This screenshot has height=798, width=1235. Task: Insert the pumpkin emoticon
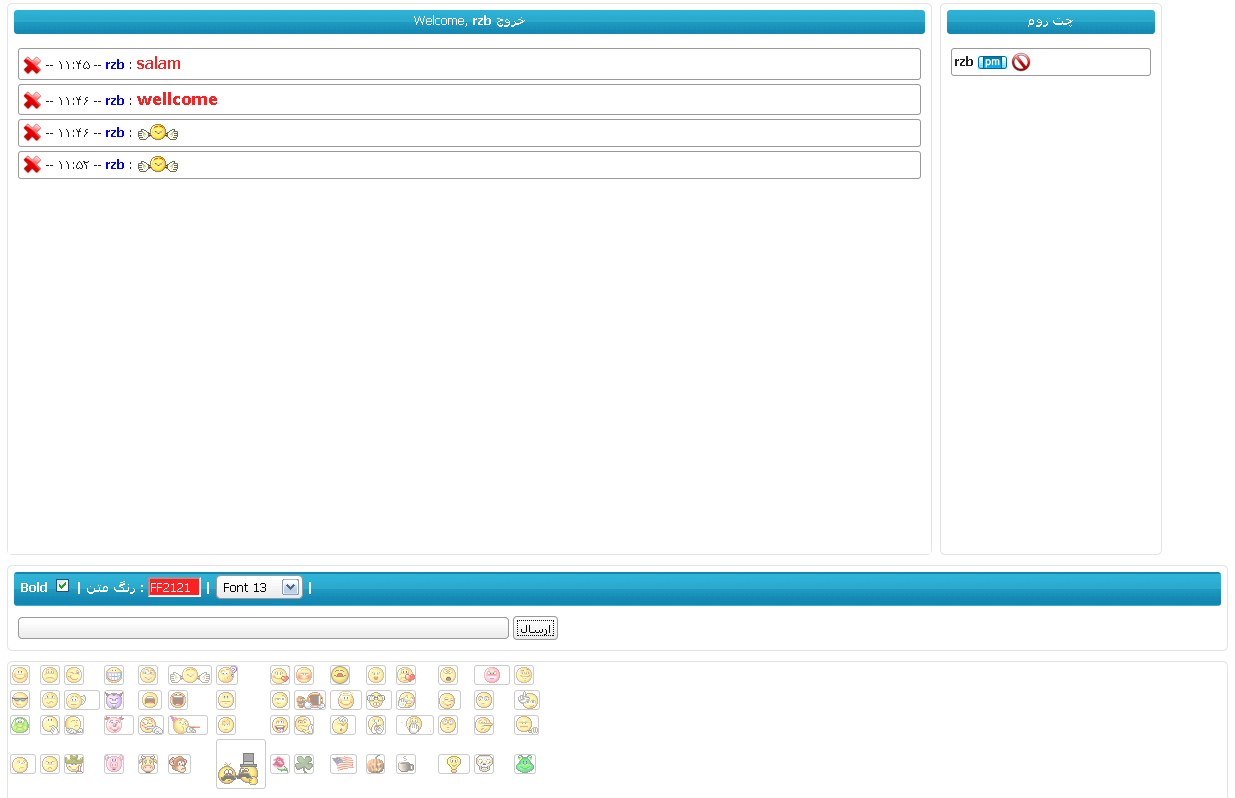[x=375, y=764]
